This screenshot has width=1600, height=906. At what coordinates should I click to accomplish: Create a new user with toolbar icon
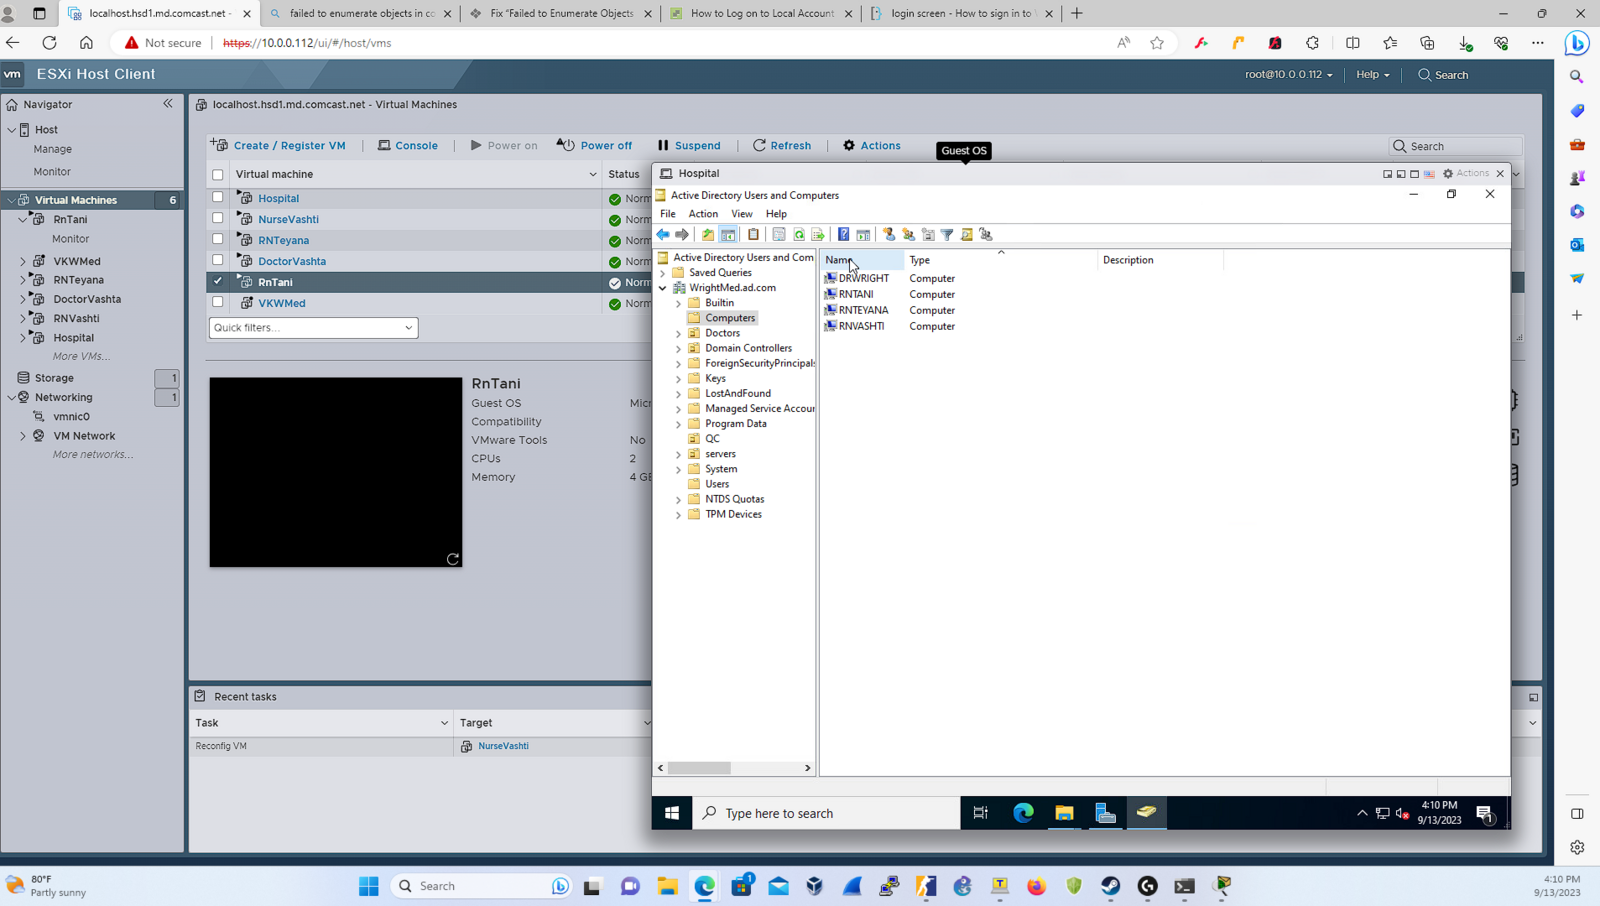coord(889,235)
